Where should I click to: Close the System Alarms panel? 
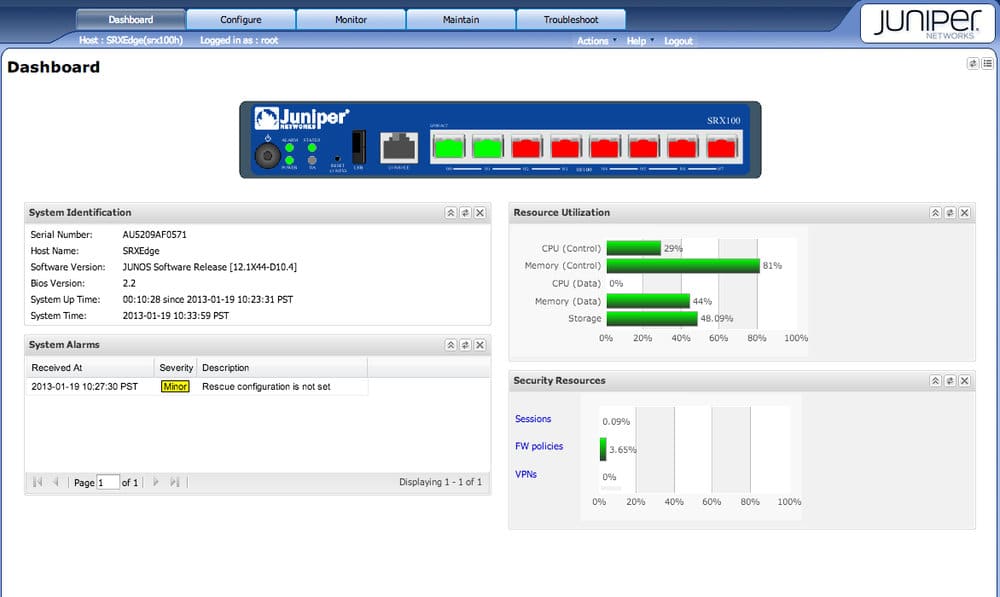pyautogui.click(x=480, y=345)
